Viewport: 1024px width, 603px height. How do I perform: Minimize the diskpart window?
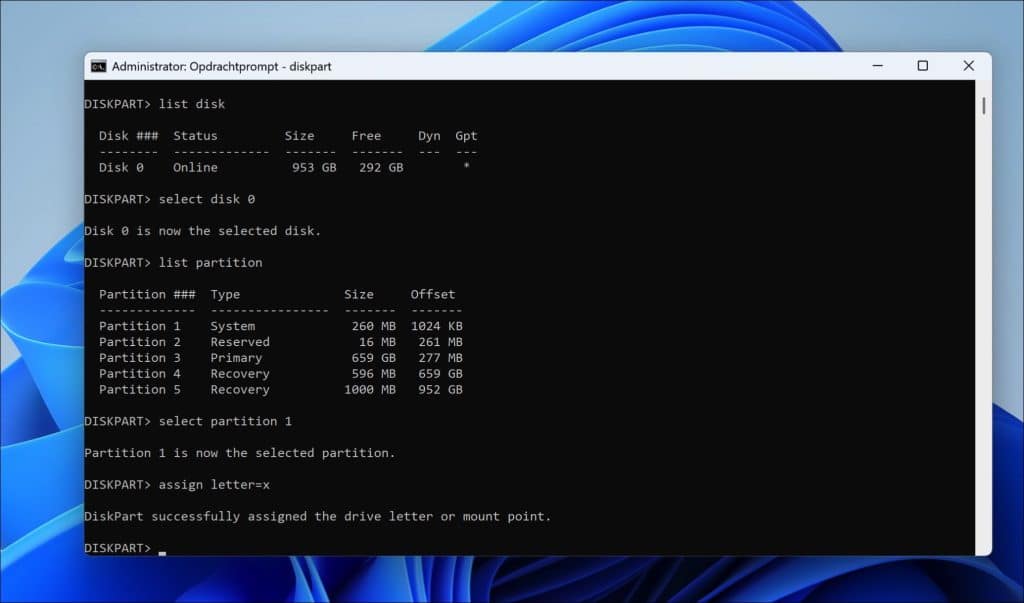(875, 66)
